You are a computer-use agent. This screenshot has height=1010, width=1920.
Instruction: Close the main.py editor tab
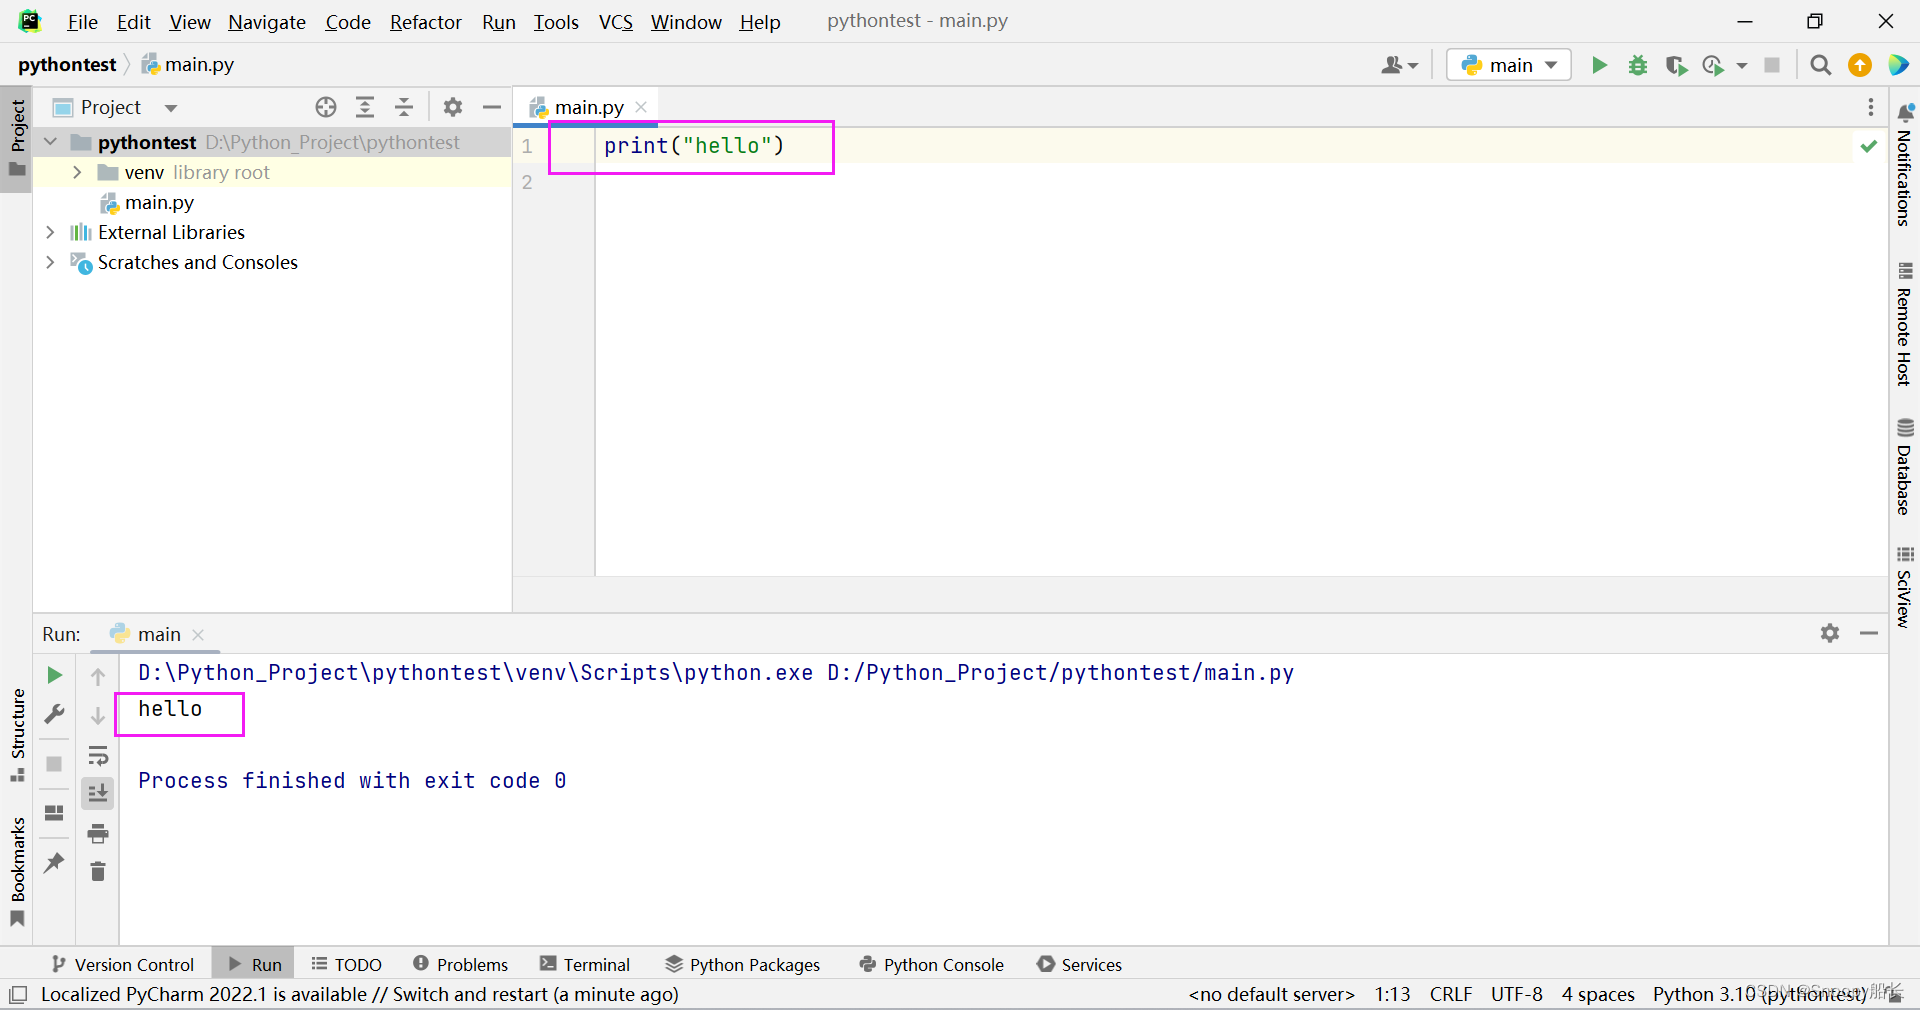641,107
